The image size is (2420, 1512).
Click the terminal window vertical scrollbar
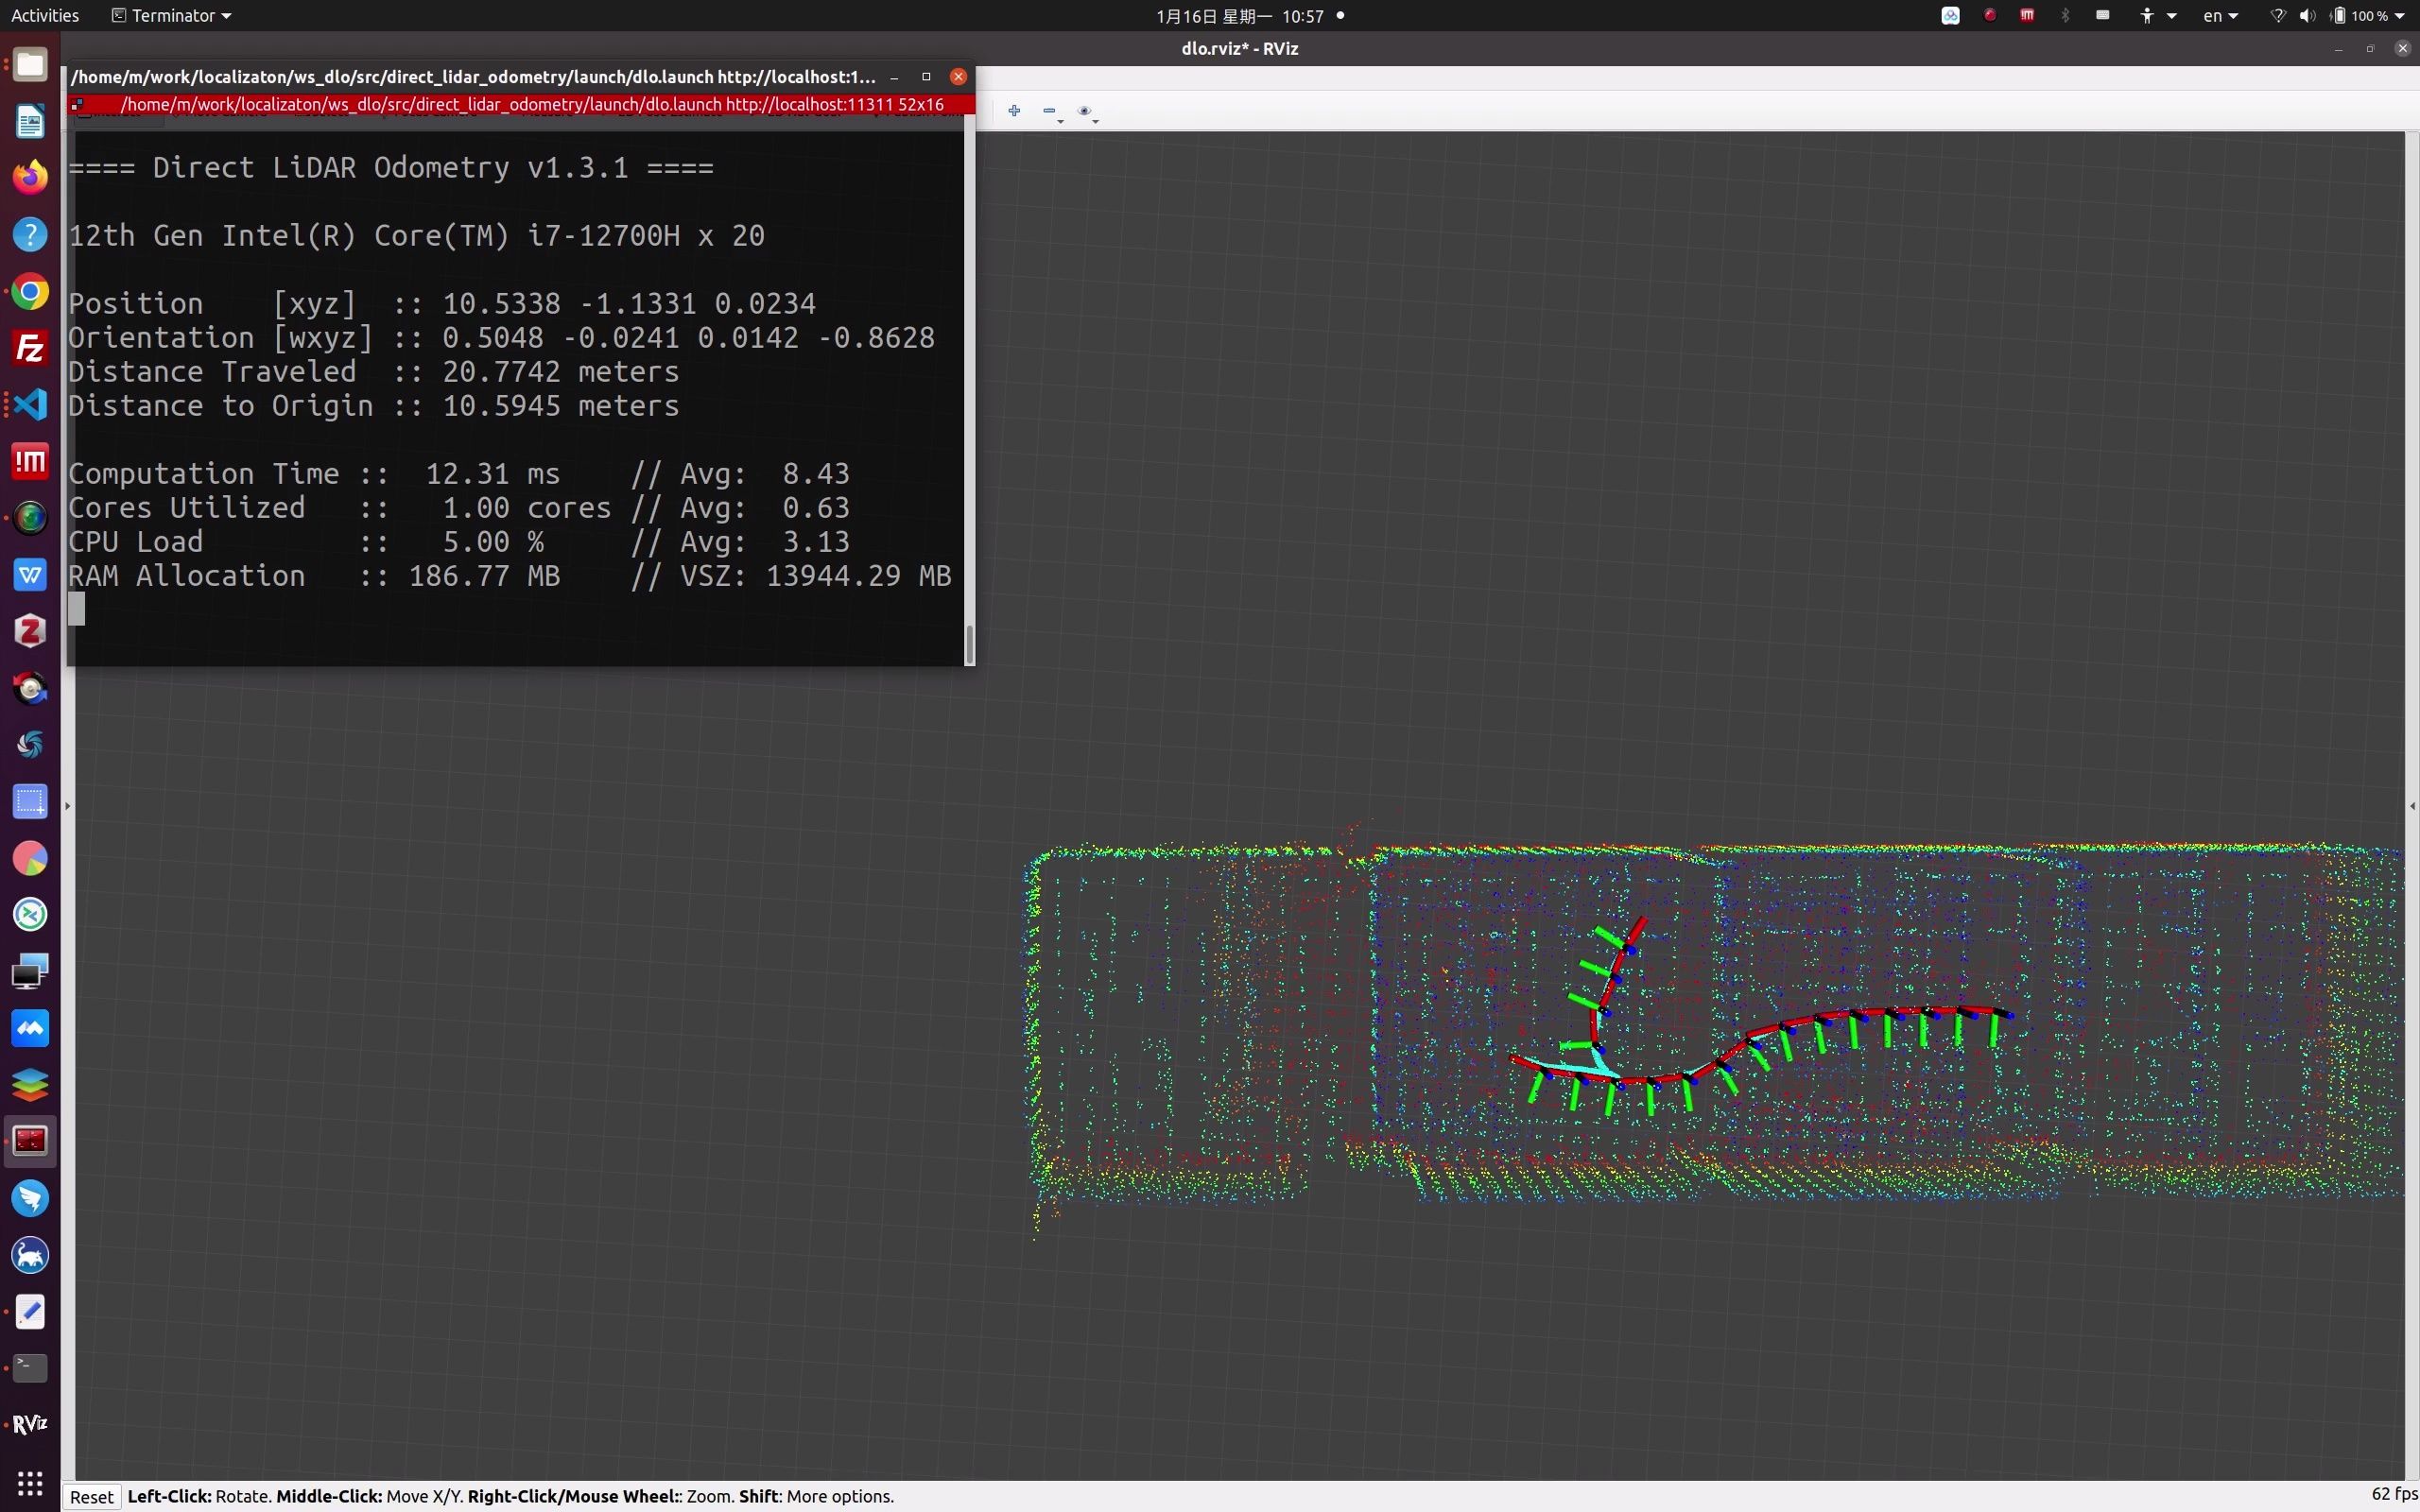tap(969, 644)
